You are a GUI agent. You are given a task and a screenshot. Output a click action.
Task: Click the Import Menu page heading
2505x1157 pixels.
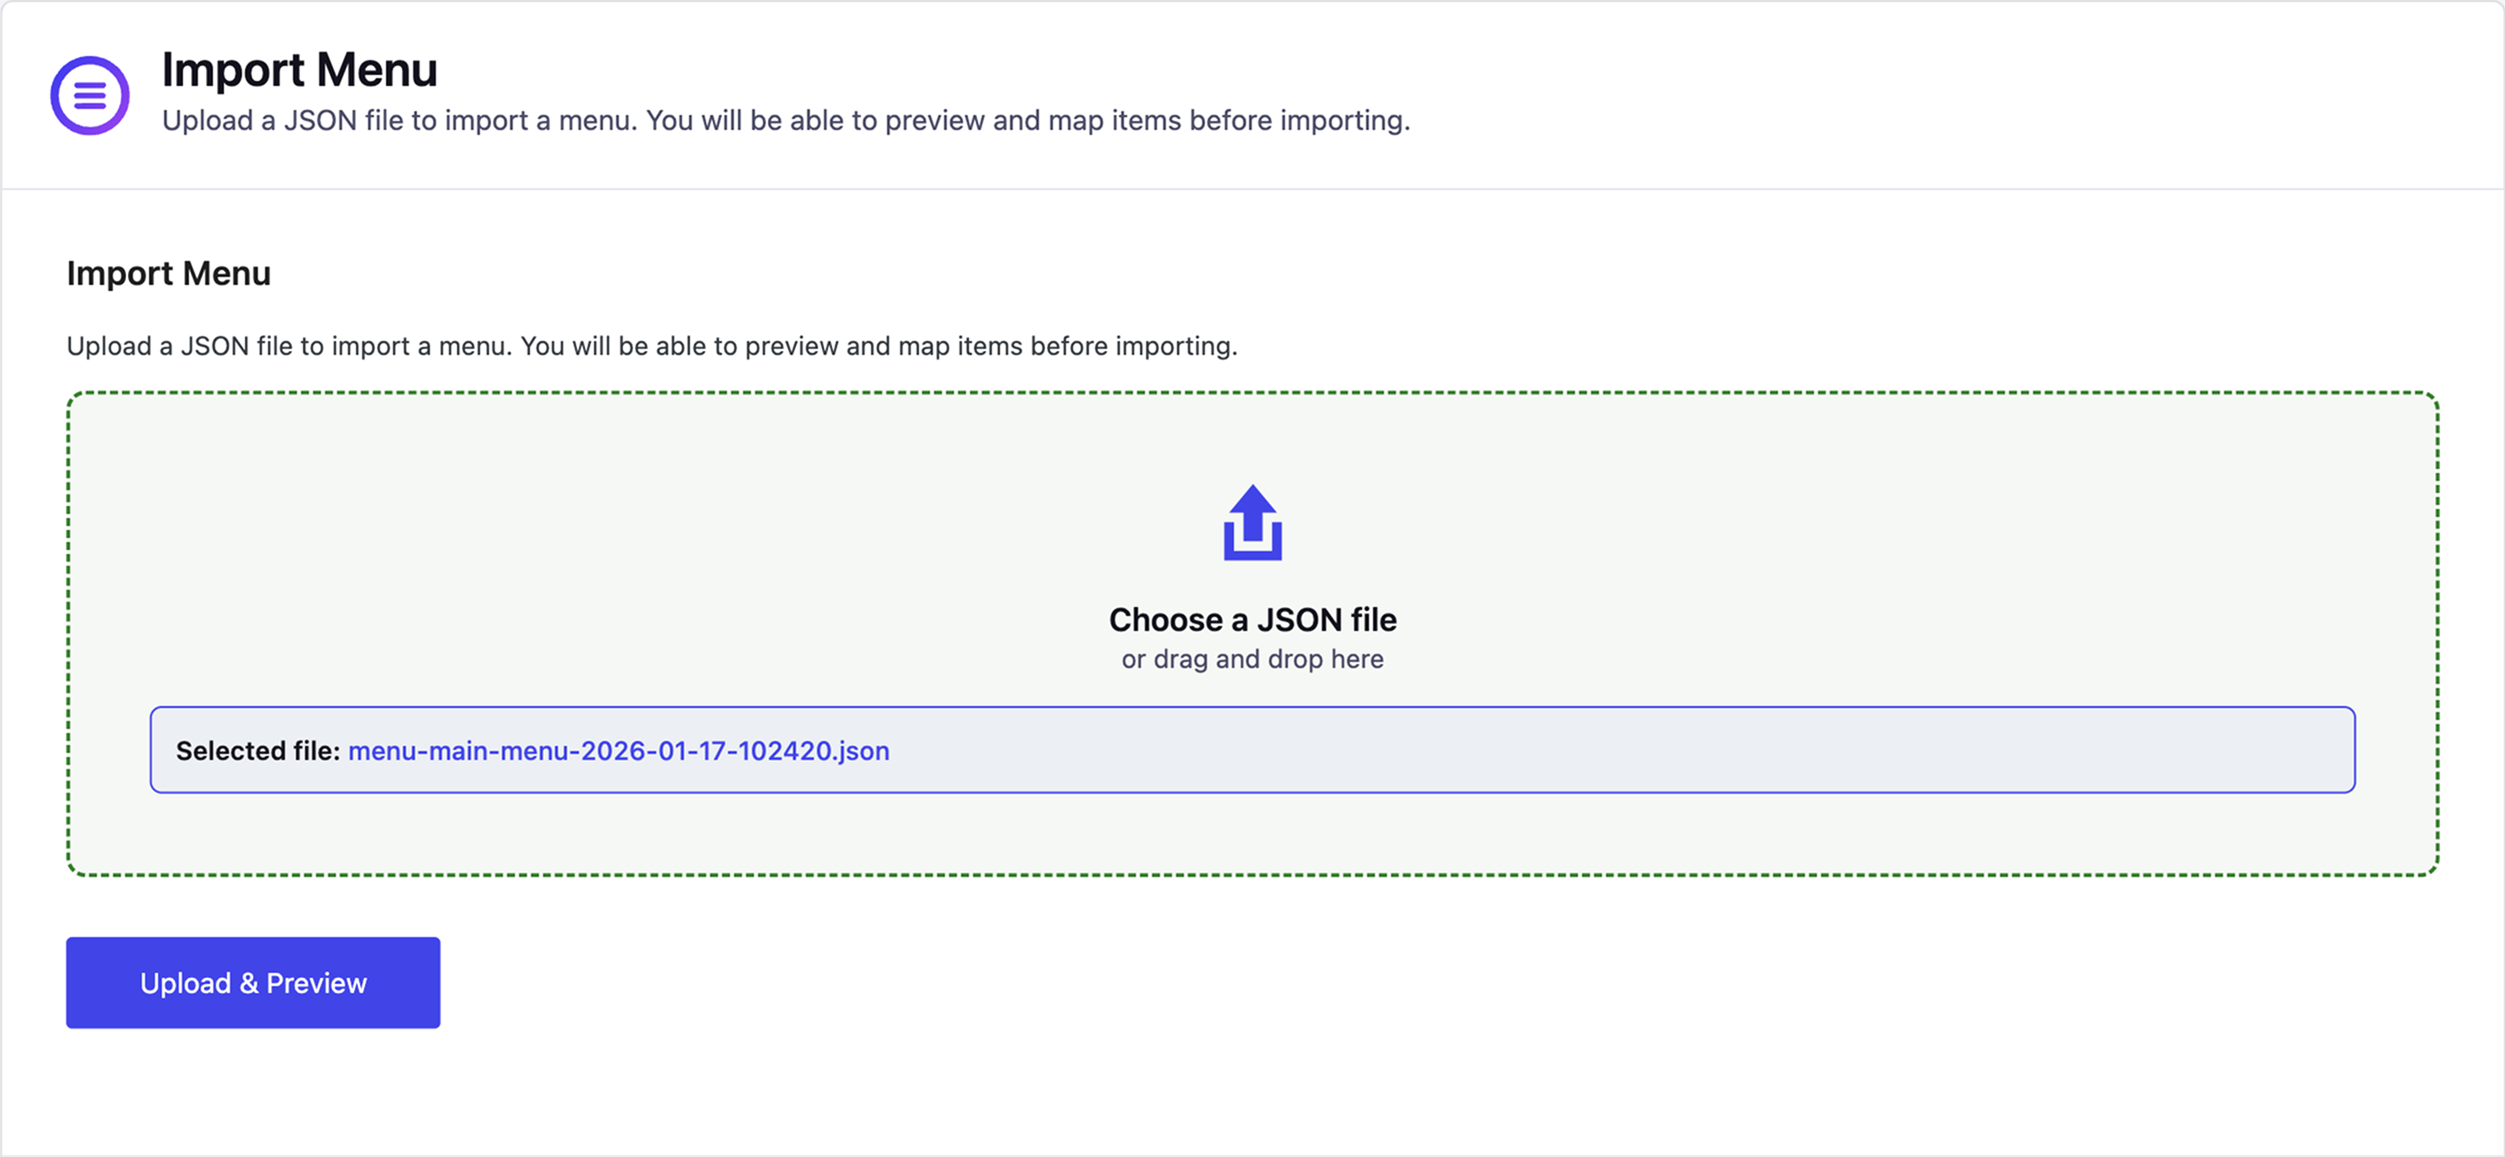[300, 69]
